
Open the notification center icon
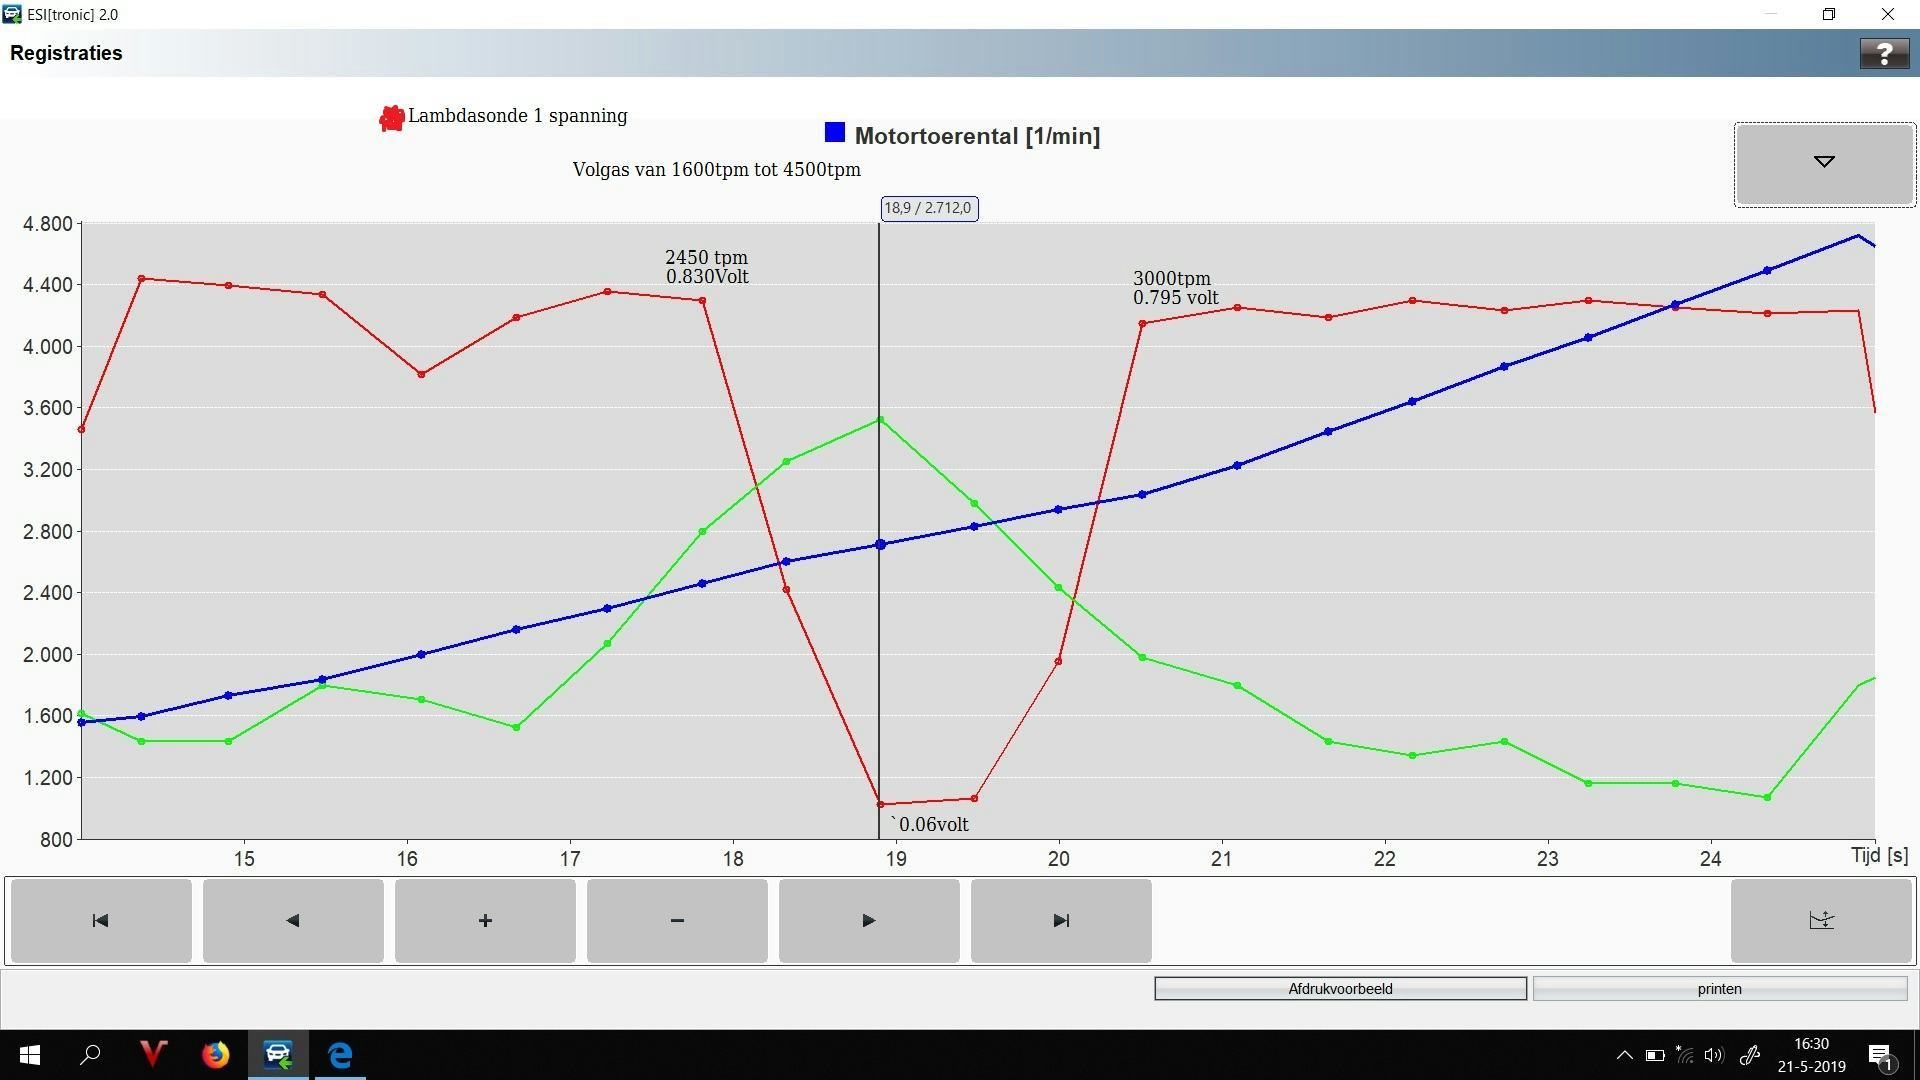[x=1880, y=1056]
